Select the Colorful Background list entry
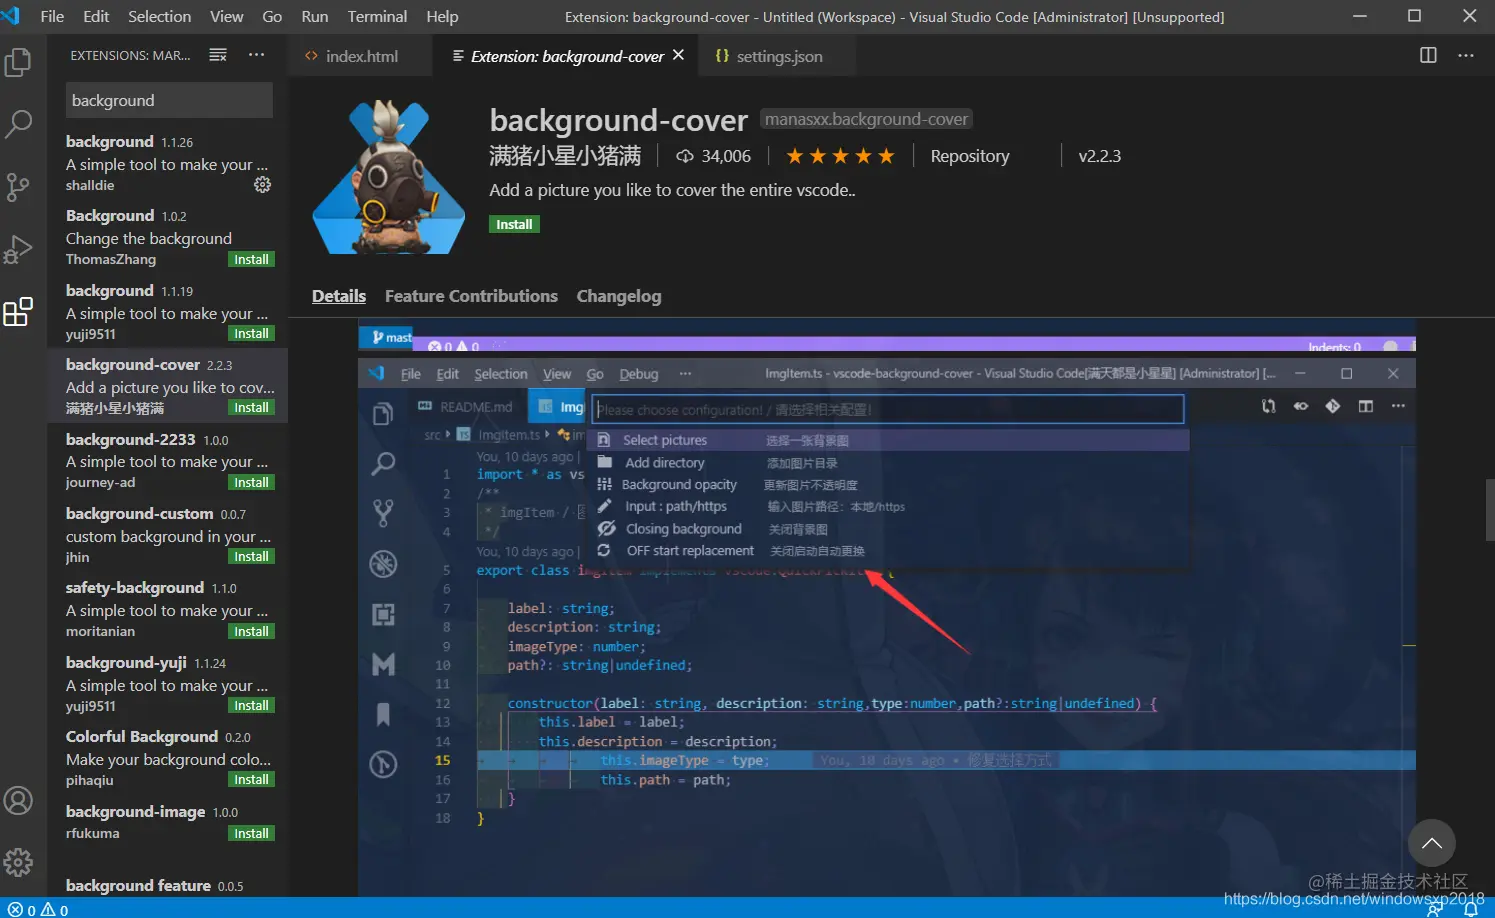The image size is (1495, 918). (x=167, y=757)
